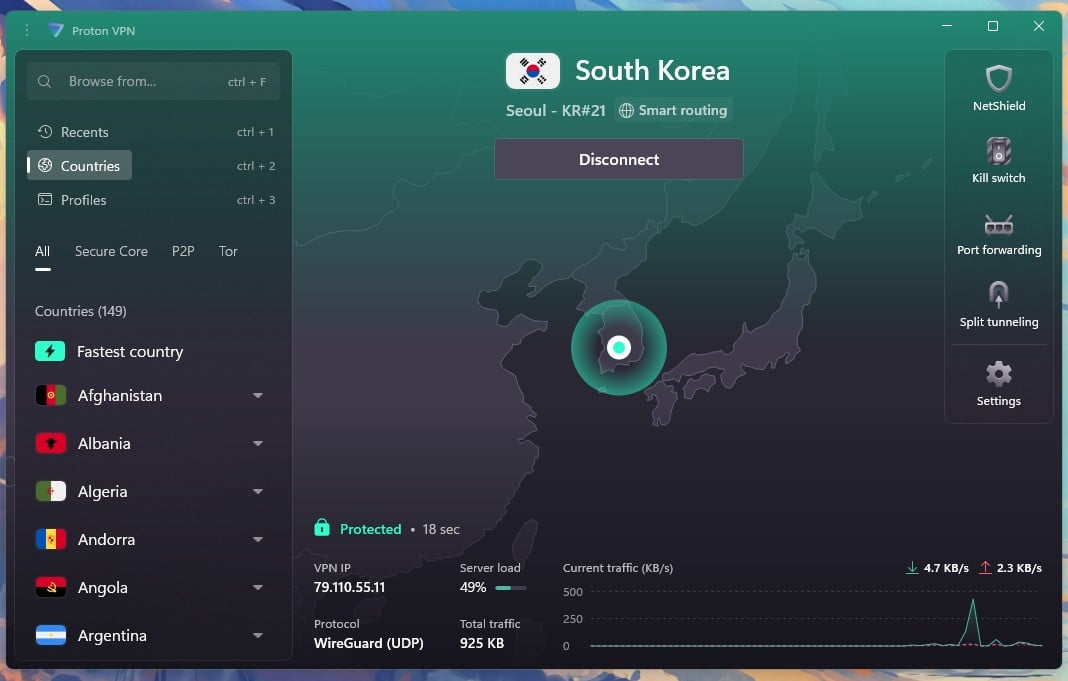
Task: Open Settings via the gear icon
Action: pos(999,373)
